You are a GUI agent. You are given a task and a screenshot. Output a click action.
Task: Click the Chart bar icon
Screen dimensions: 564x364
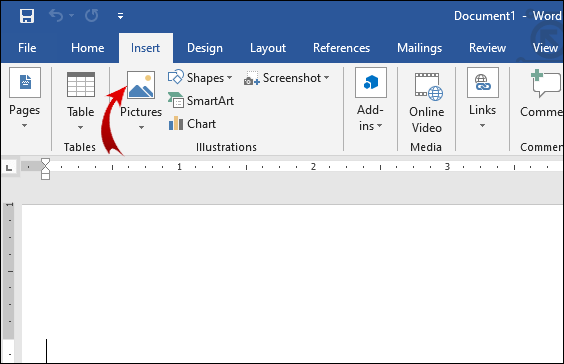(x=176, y=123)
